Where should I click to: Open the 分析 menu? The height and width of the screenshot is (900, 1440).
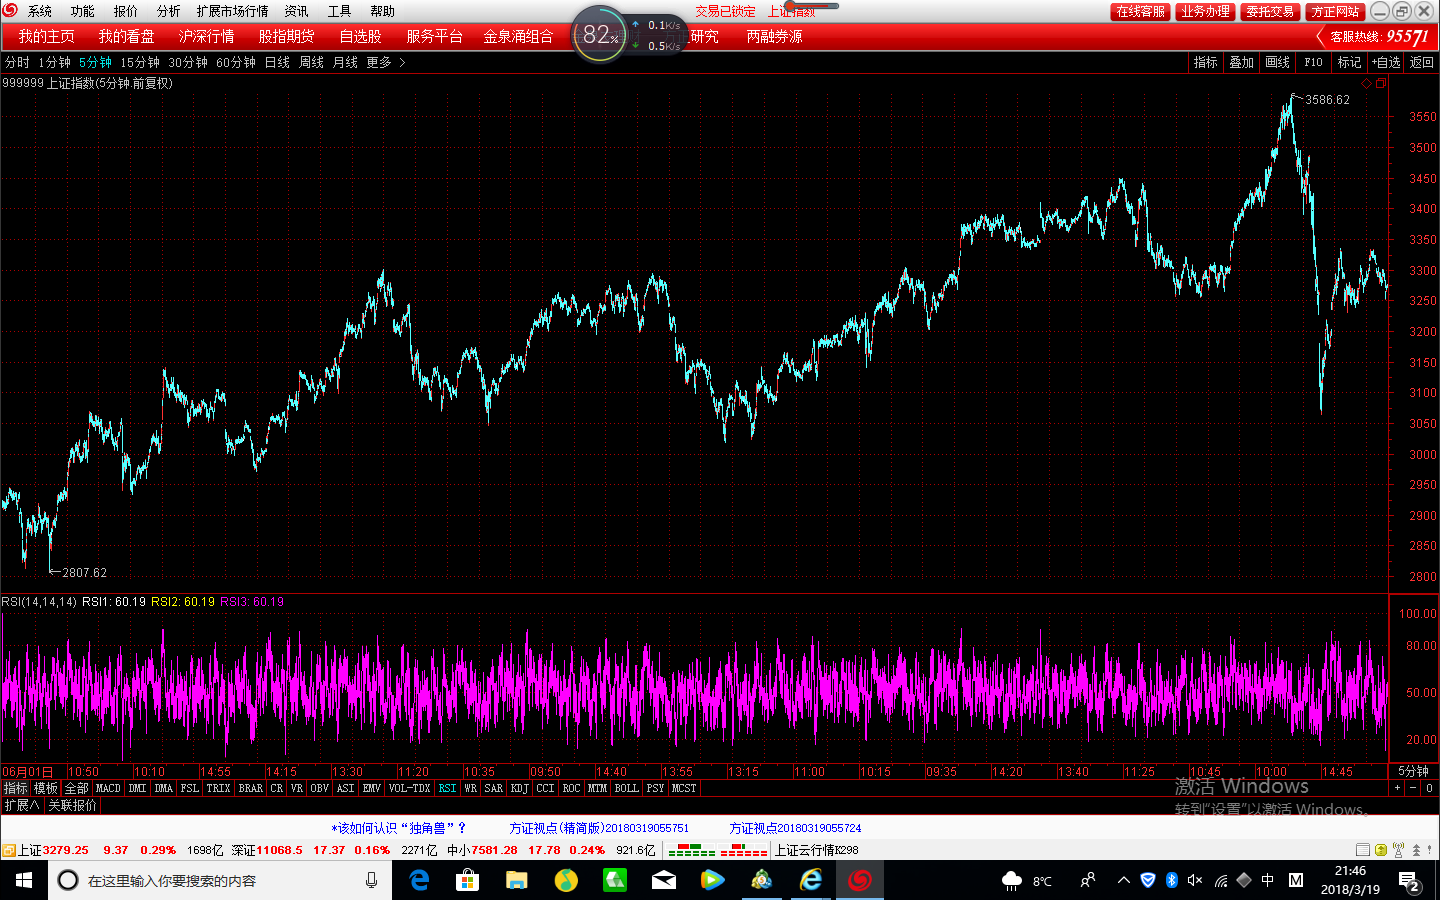[168, 11]
